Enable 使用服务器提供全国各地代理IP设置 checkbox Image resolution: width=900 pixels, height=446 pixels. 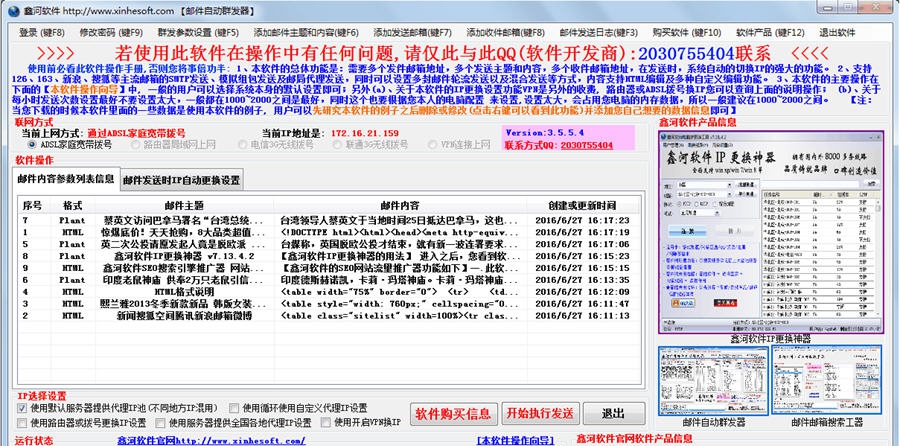[x=161, y=423]
